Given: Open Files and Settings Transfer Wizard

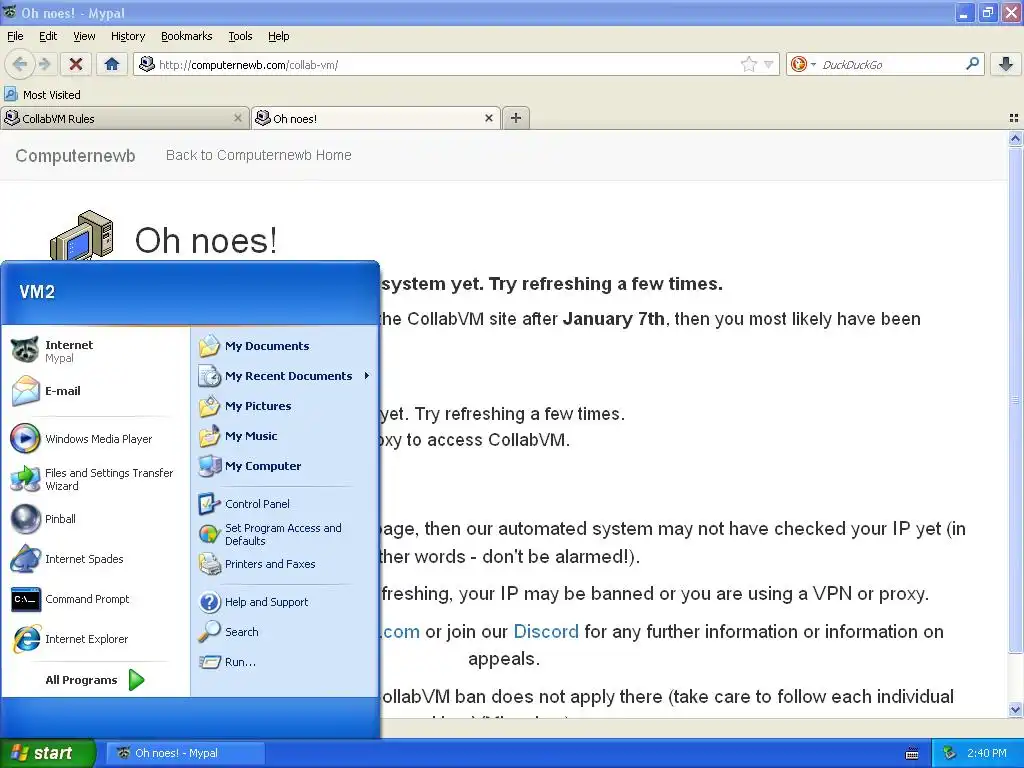Looking at the screenshot, I should click(x=95, y=479).
